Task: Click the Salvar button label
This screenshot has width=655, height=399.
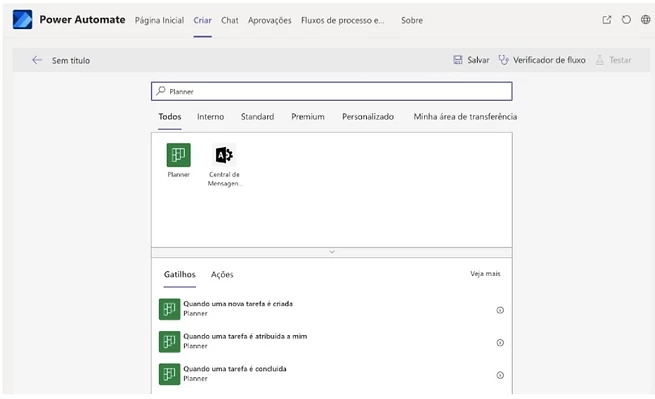Action: coord(478,60)
